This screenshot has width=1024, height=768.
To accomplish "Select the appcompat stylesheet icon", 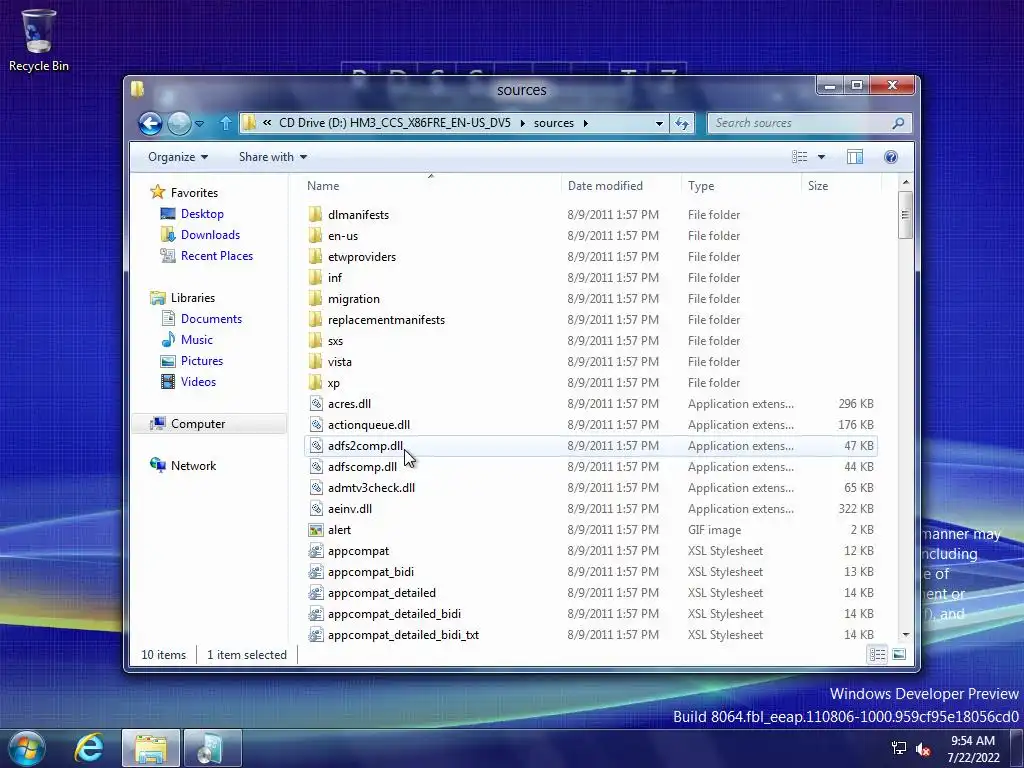I will (316, 551).
